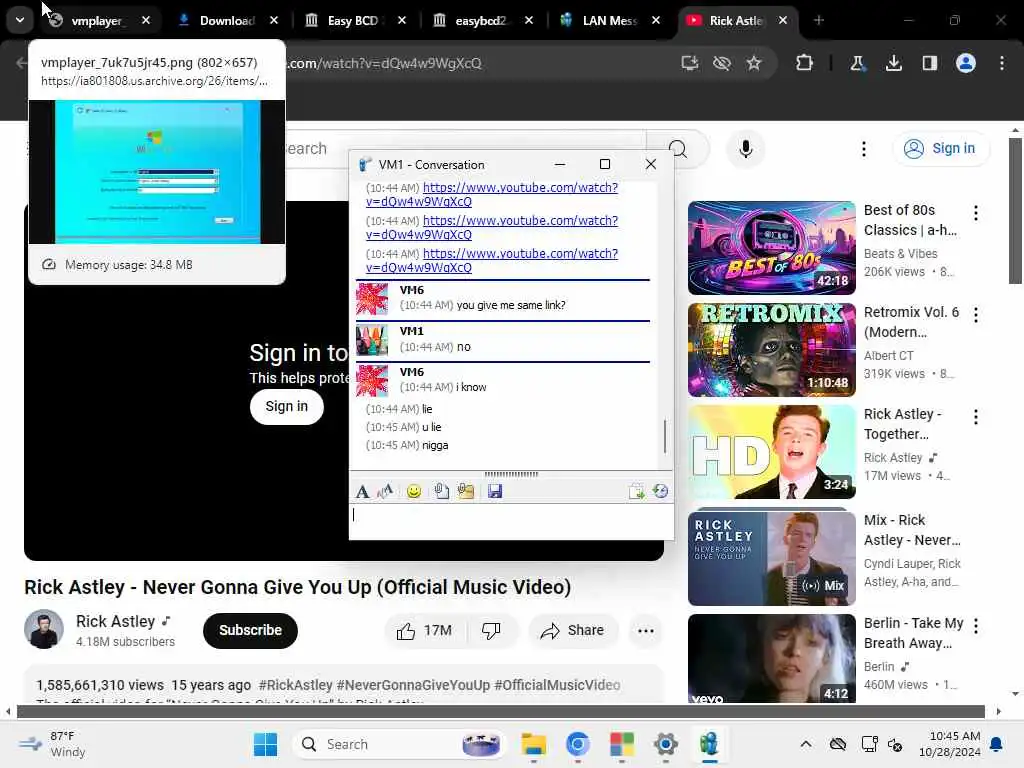Switch to the LAN Mess browser tab
1024x768 pixels.
coord(609,21)
